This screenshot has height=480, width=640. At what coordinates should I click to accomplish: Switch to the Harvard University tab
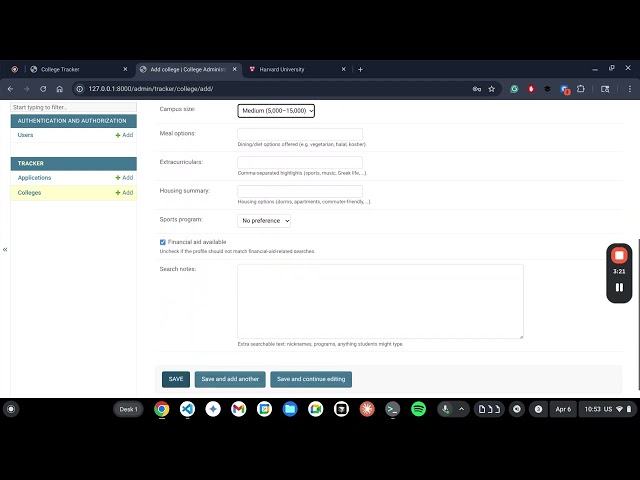tap(298, 69)
